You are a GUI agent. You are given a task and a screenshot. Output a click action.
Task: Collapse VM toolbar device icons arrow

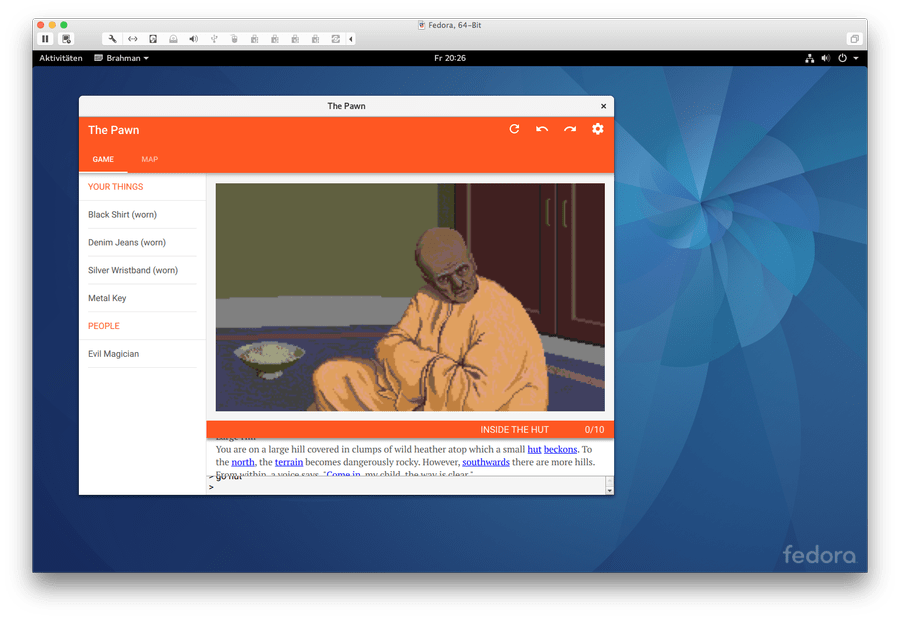point(351,39)
